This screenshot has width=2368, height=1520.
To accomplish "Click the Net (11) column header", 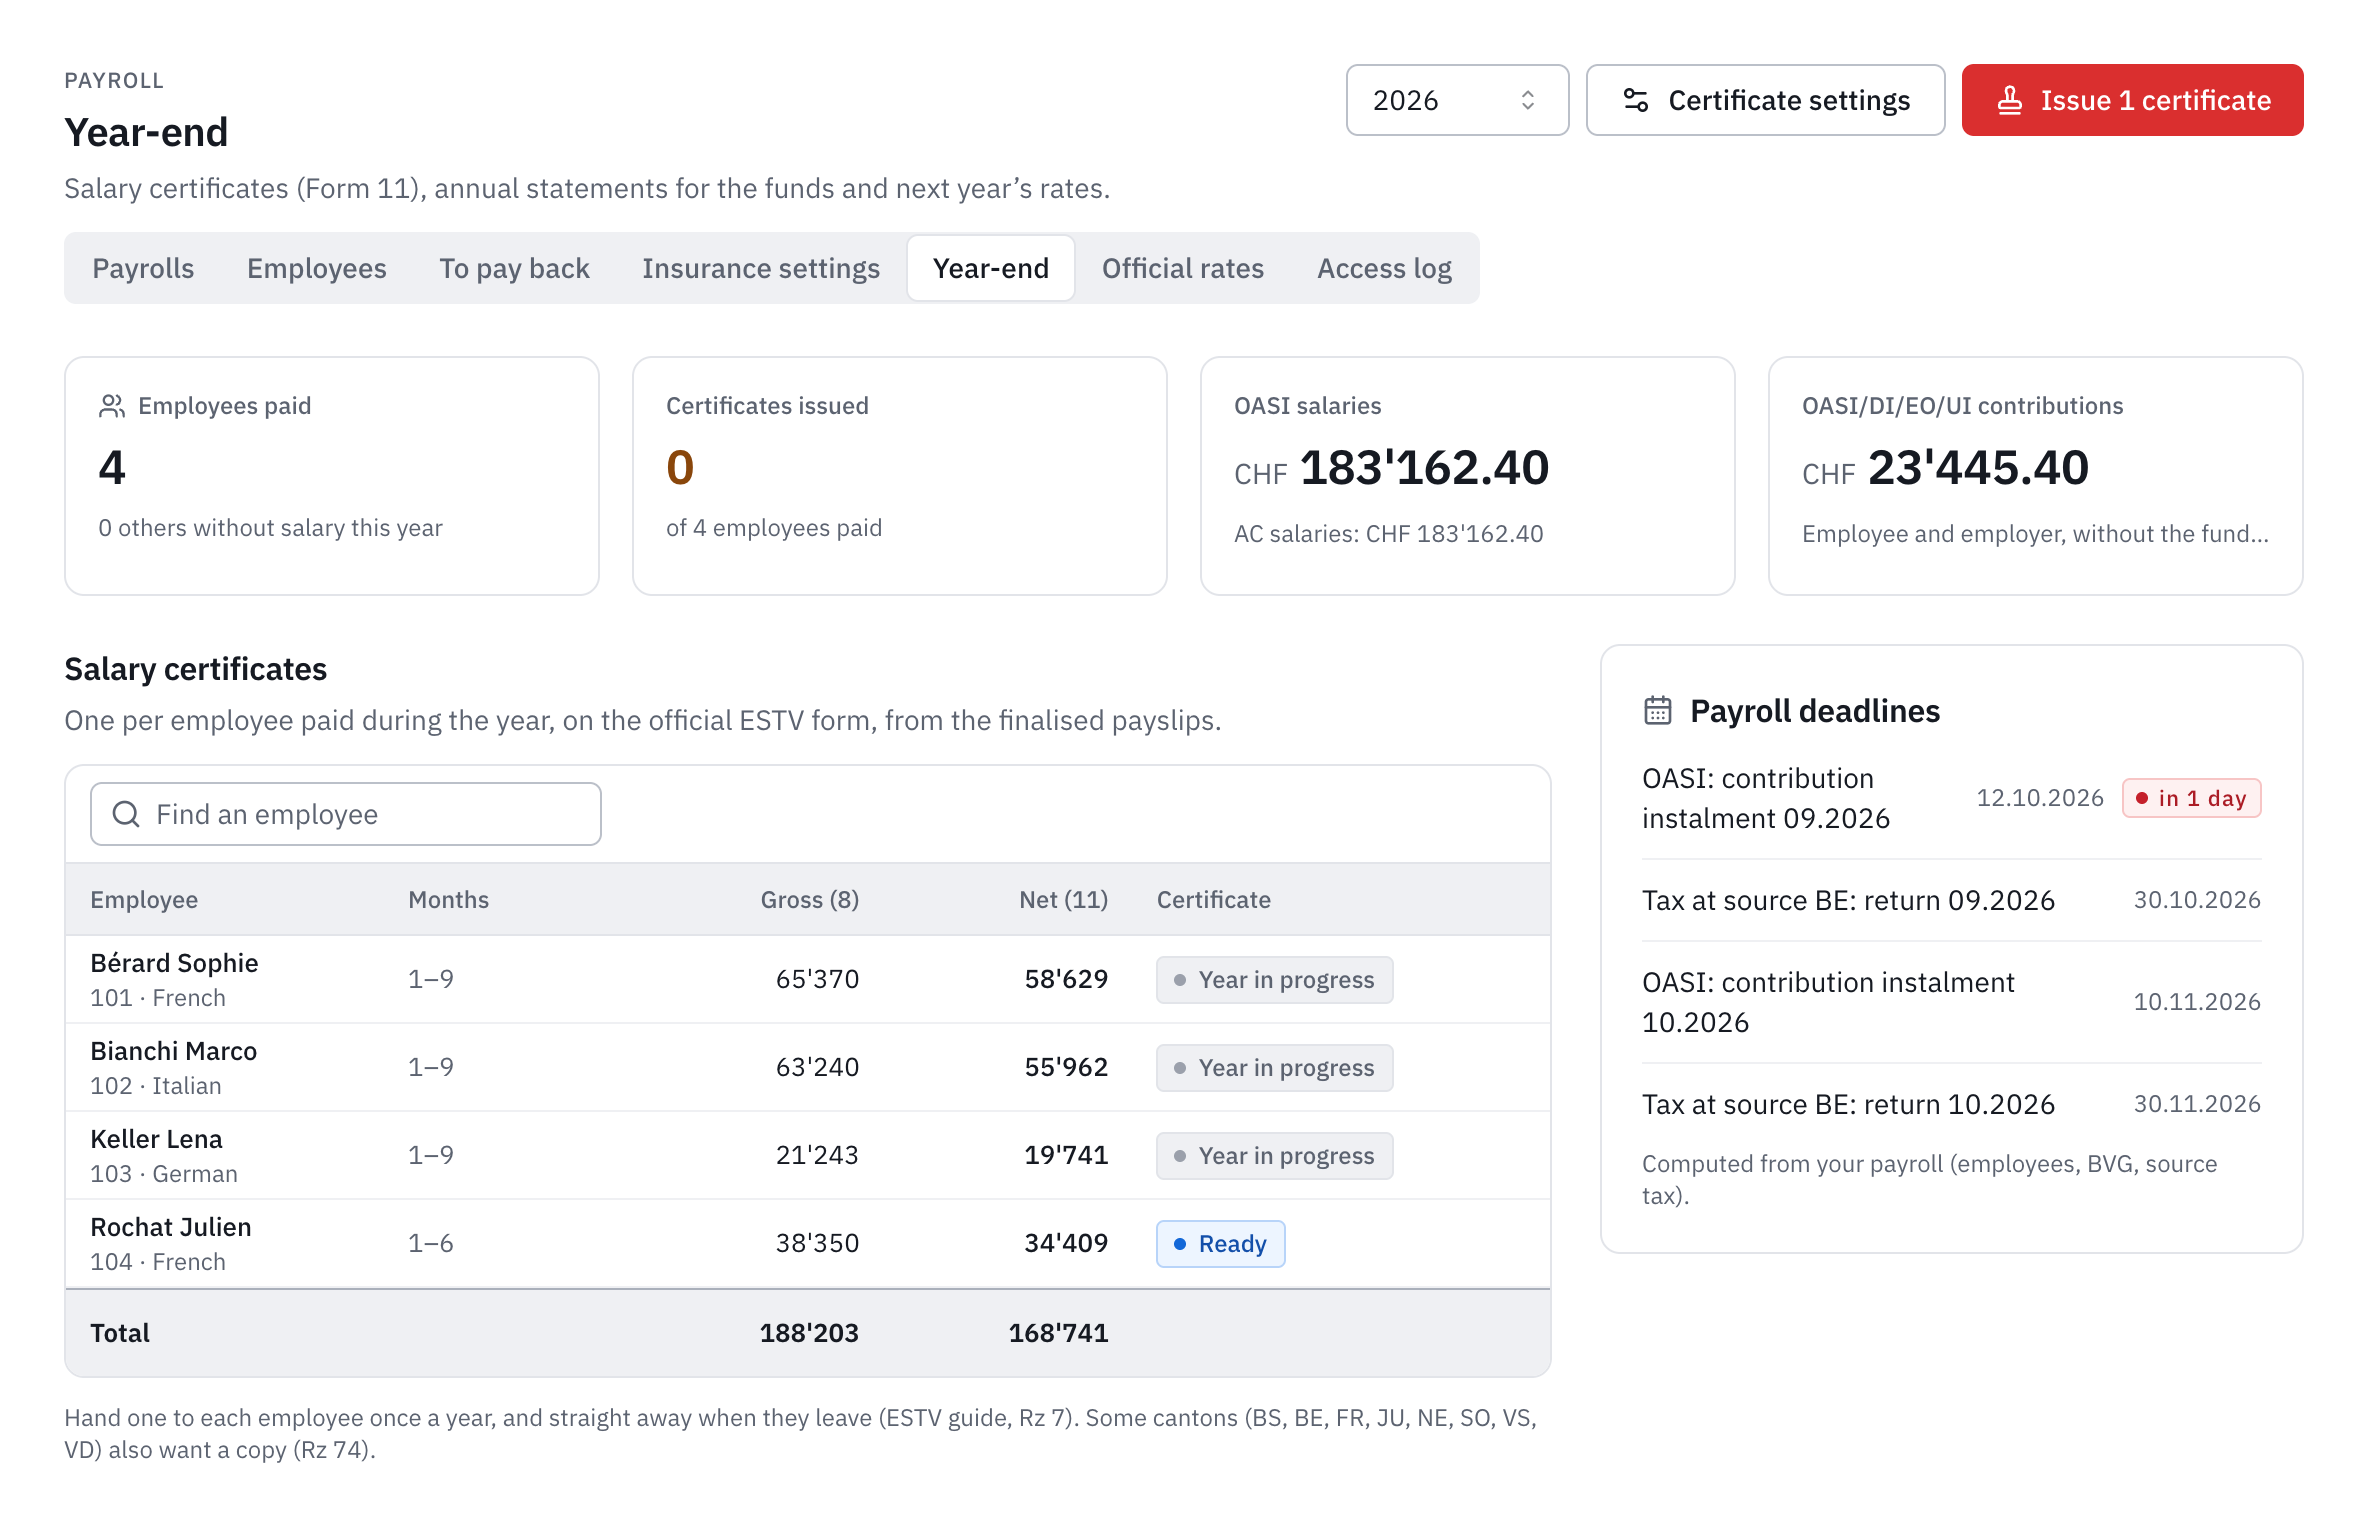I will pos(1064,899).
